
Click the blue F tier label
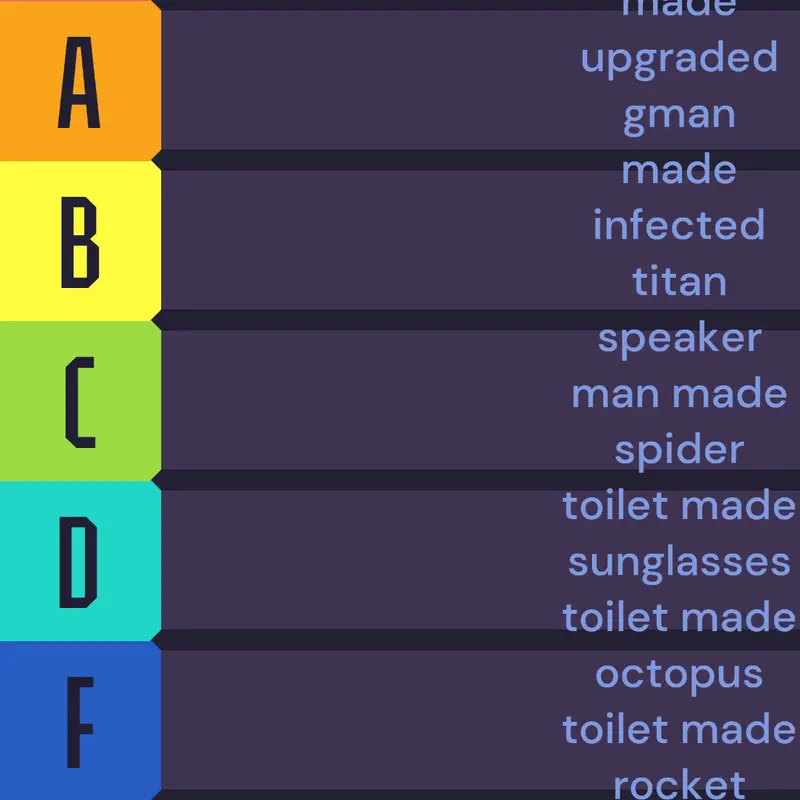(80, 720)
